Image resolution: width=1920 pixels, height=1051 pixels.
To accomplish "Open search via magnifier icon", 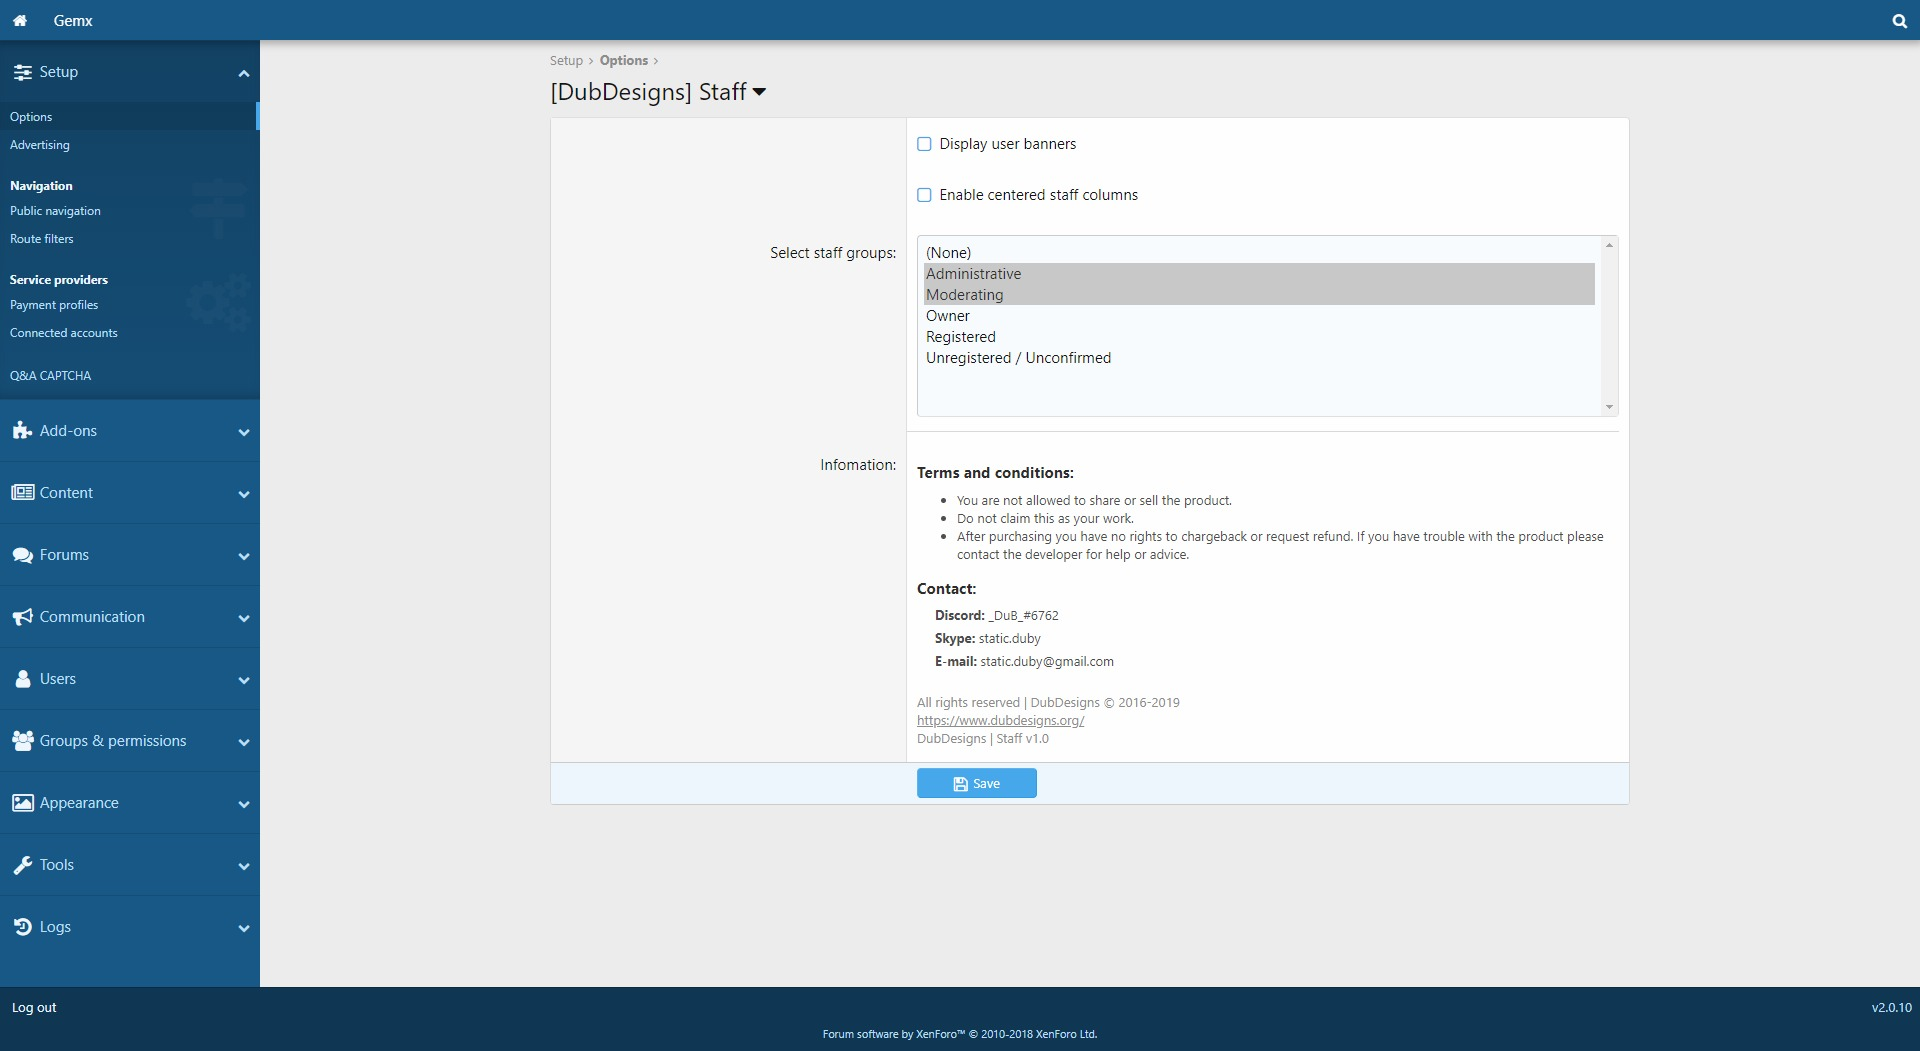I will point(1899,21).
